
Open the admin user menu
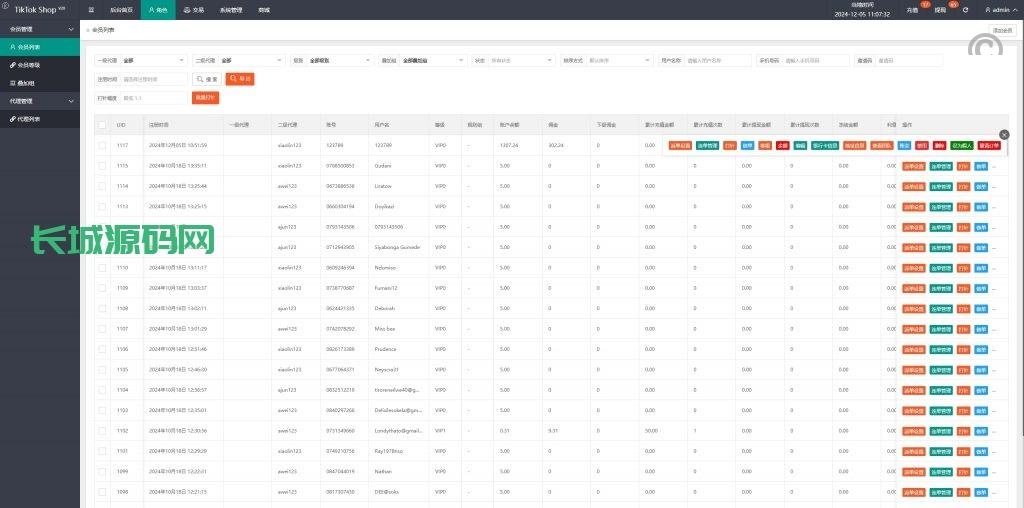pos(996,9)
